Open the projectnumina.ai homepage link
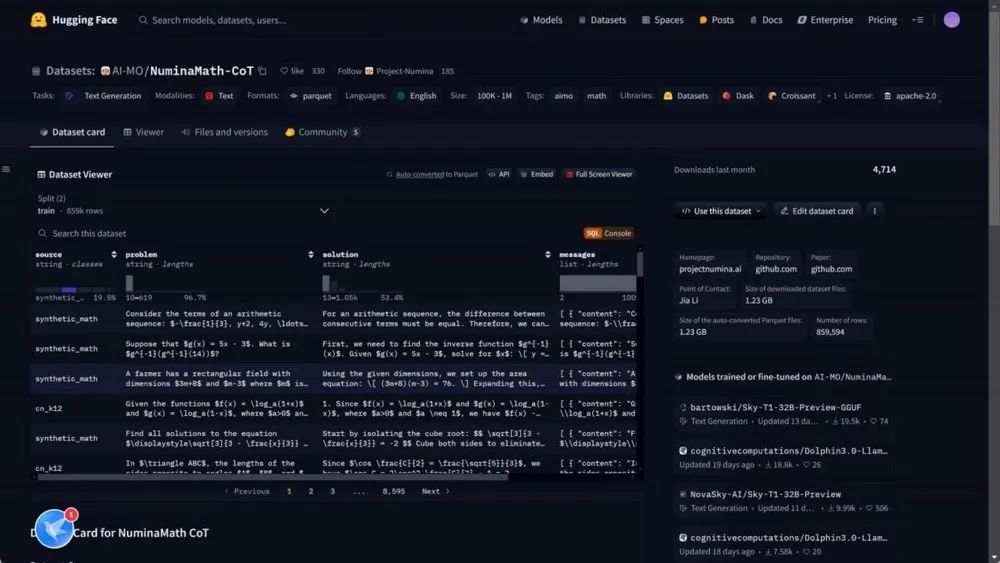This screenshot has width=1000, height=563. point(710,269)
